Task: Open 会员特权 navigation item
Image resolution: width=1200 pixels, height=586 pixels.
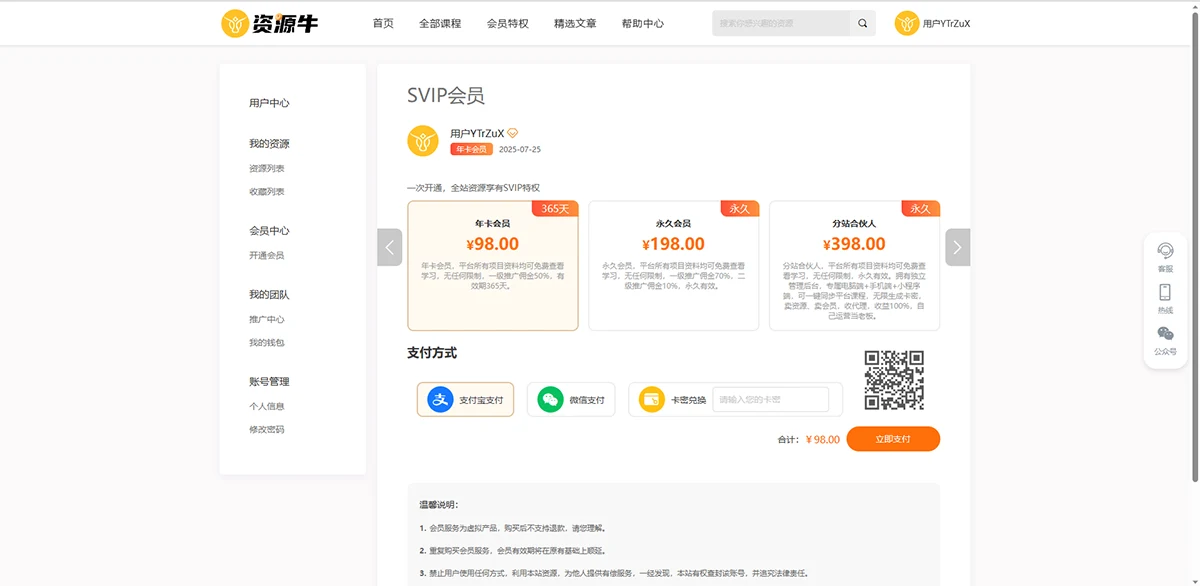Action: coord(507,23)
